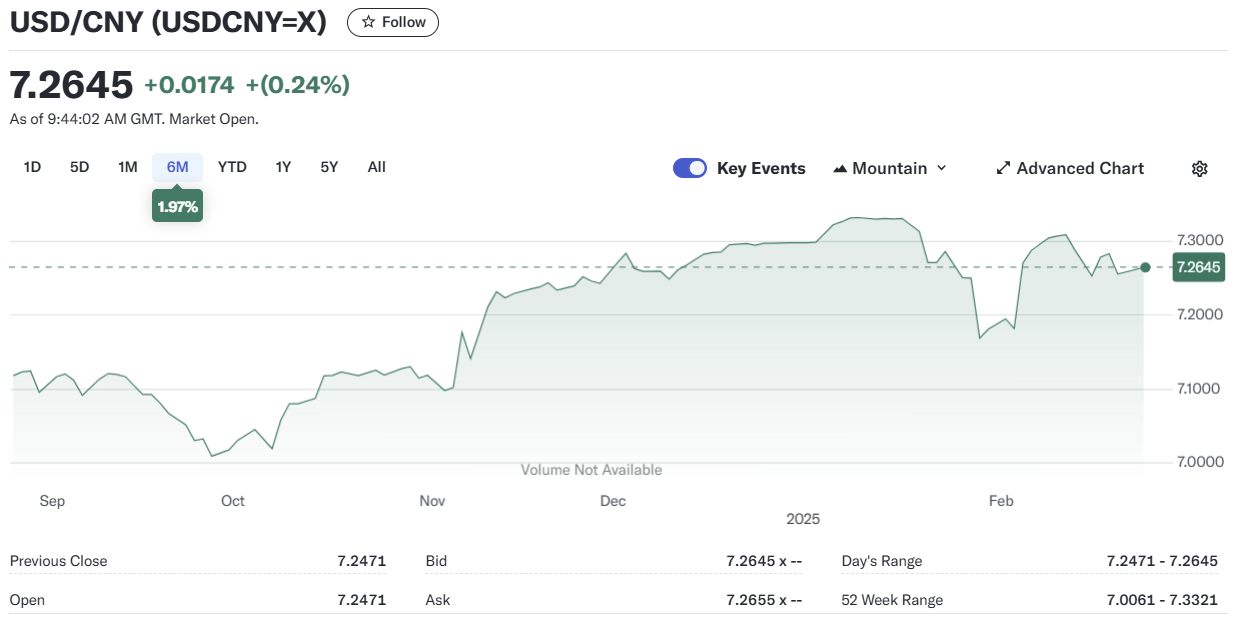The image size is (1245, 629).
Task: Select the 6M time range tab
Action: point(177,167)
